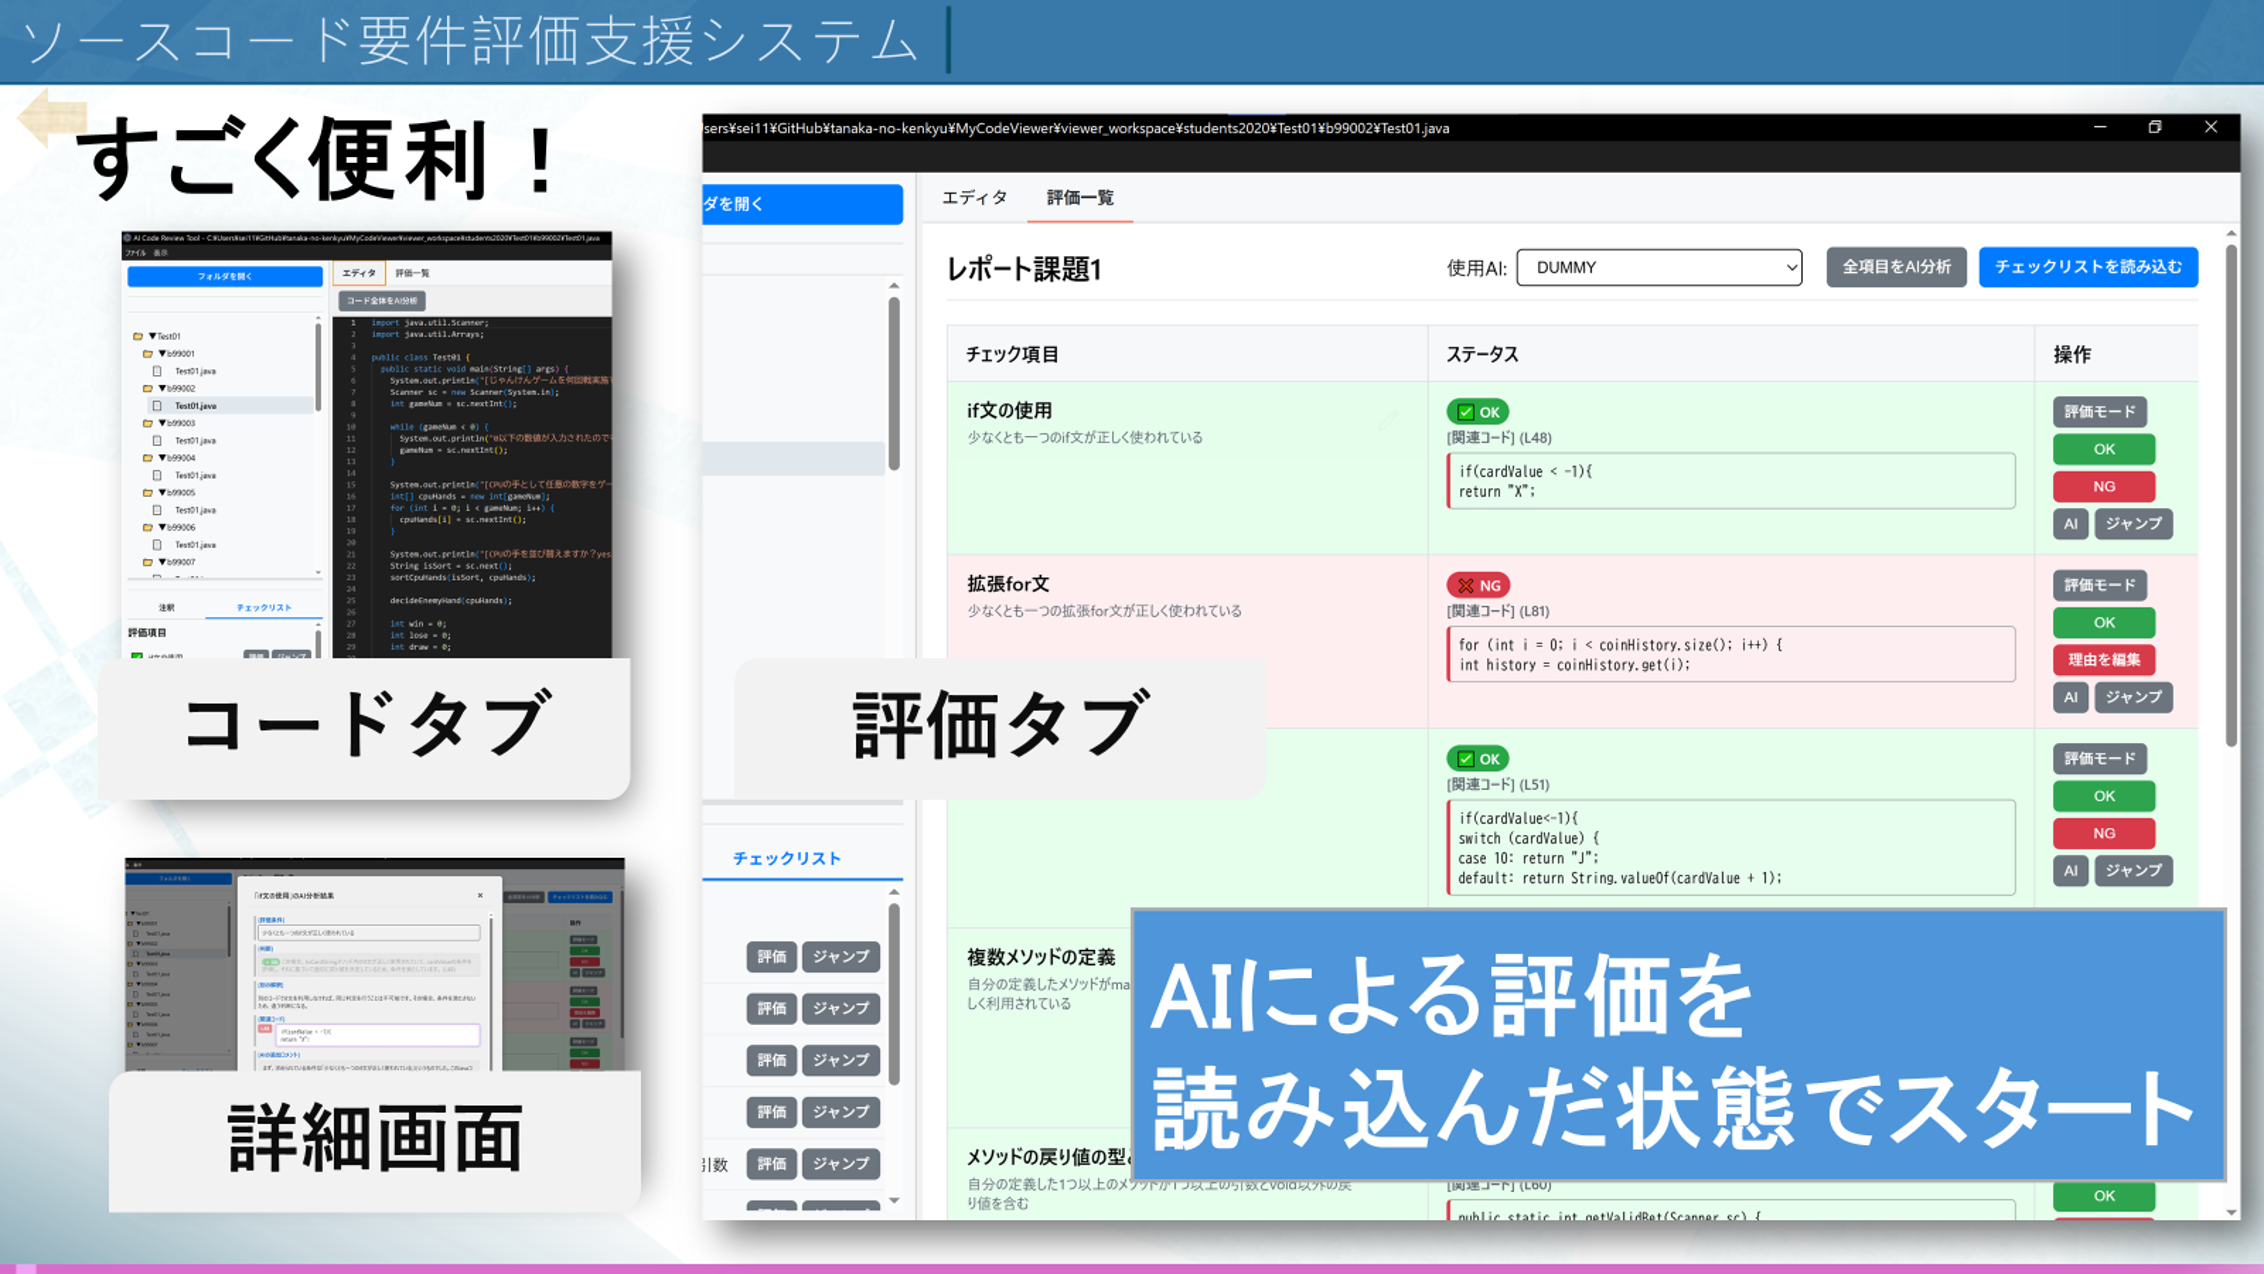Mark 拡張for文 as OK with green button
The height and width of the screenshot is (1274, 2264).
pyautogui.click(x=2103, y=622)
